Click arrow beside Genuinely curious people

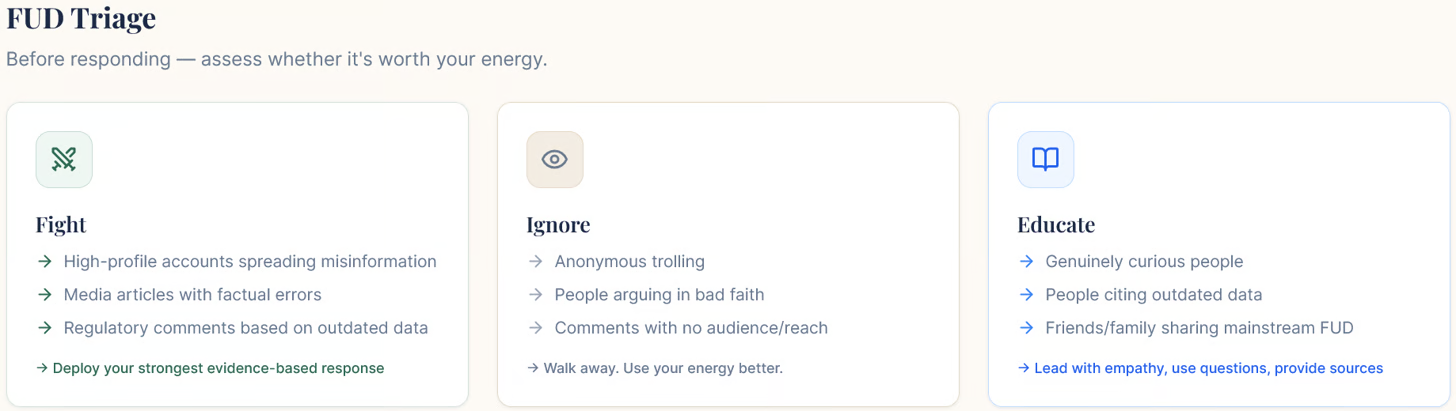[x=1026, y=262]
